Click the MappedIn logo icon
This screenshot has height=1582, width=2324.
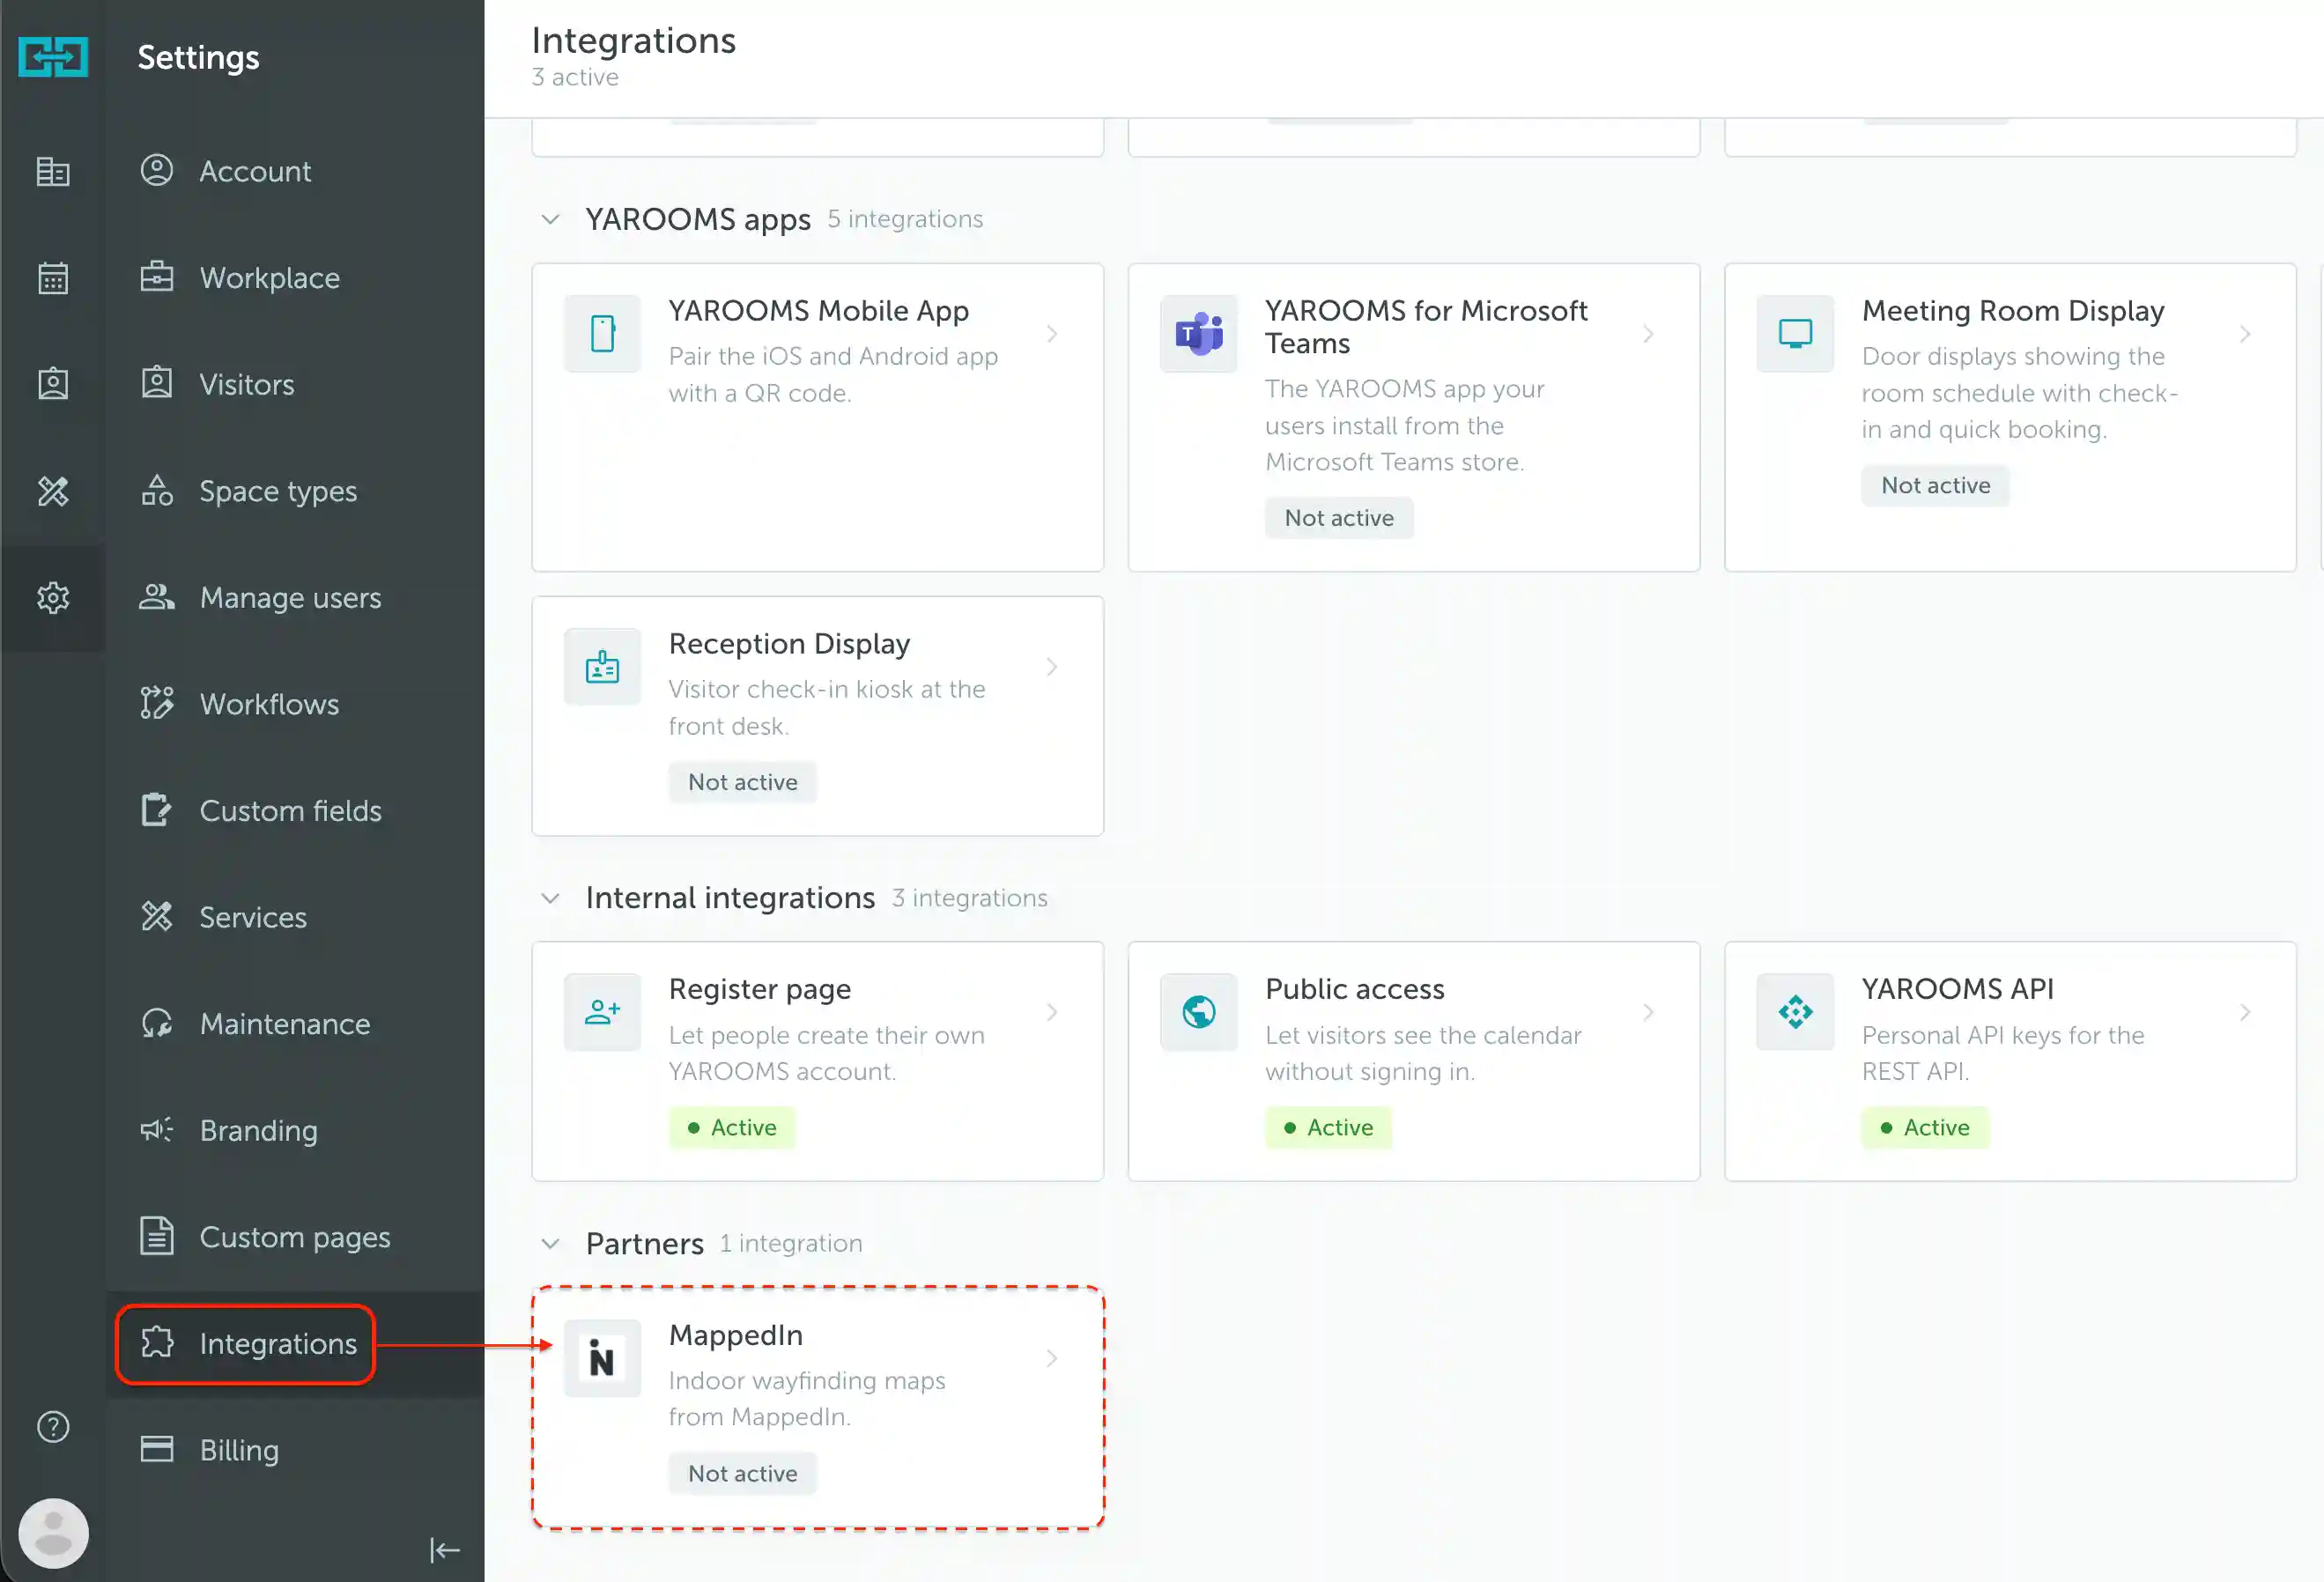click(x=602, y=1358)
